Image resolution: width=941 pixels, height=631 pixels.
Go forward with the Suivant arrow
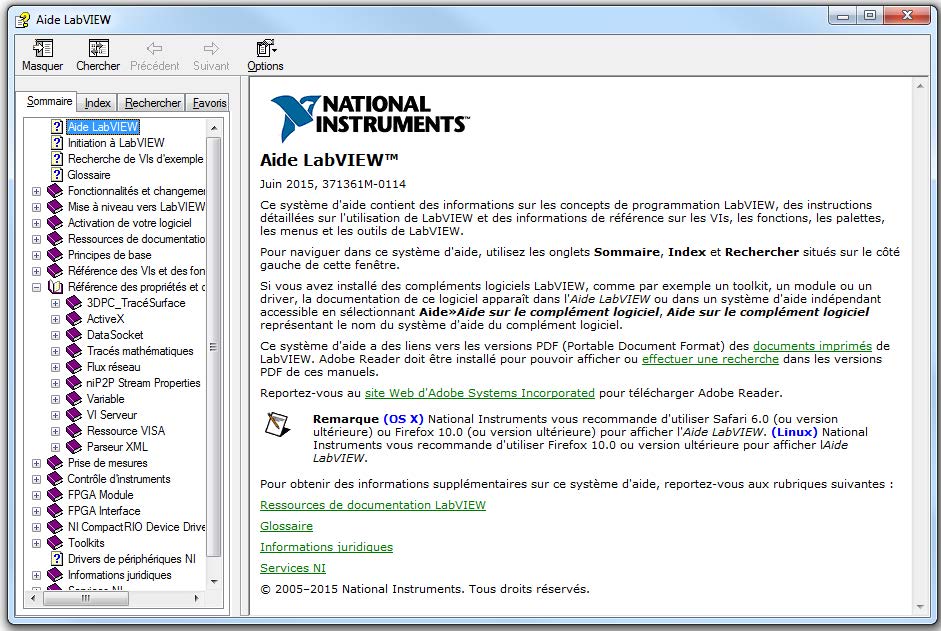211,49
